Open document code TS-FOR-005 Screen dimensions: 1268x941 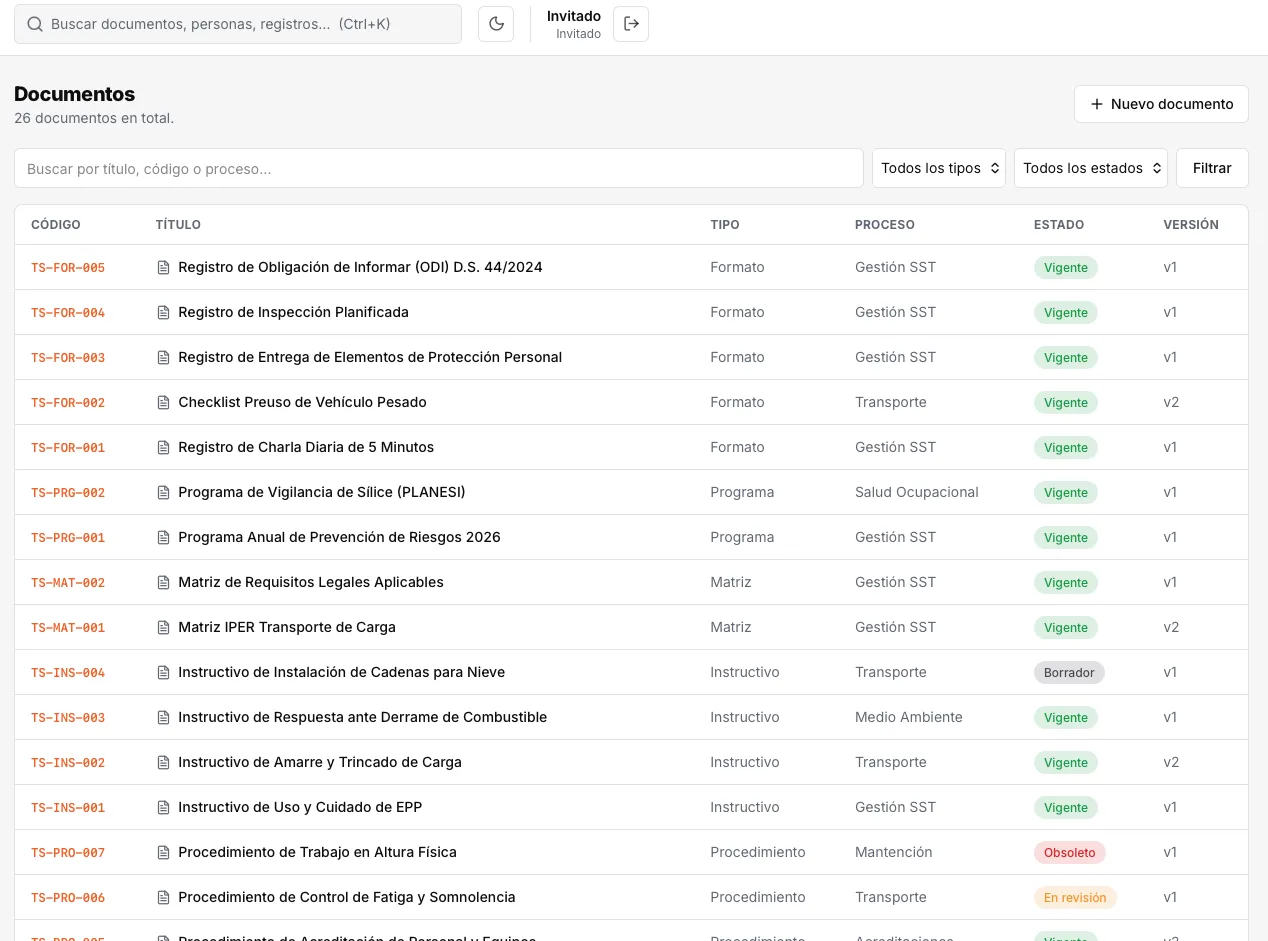click(68, 268)
